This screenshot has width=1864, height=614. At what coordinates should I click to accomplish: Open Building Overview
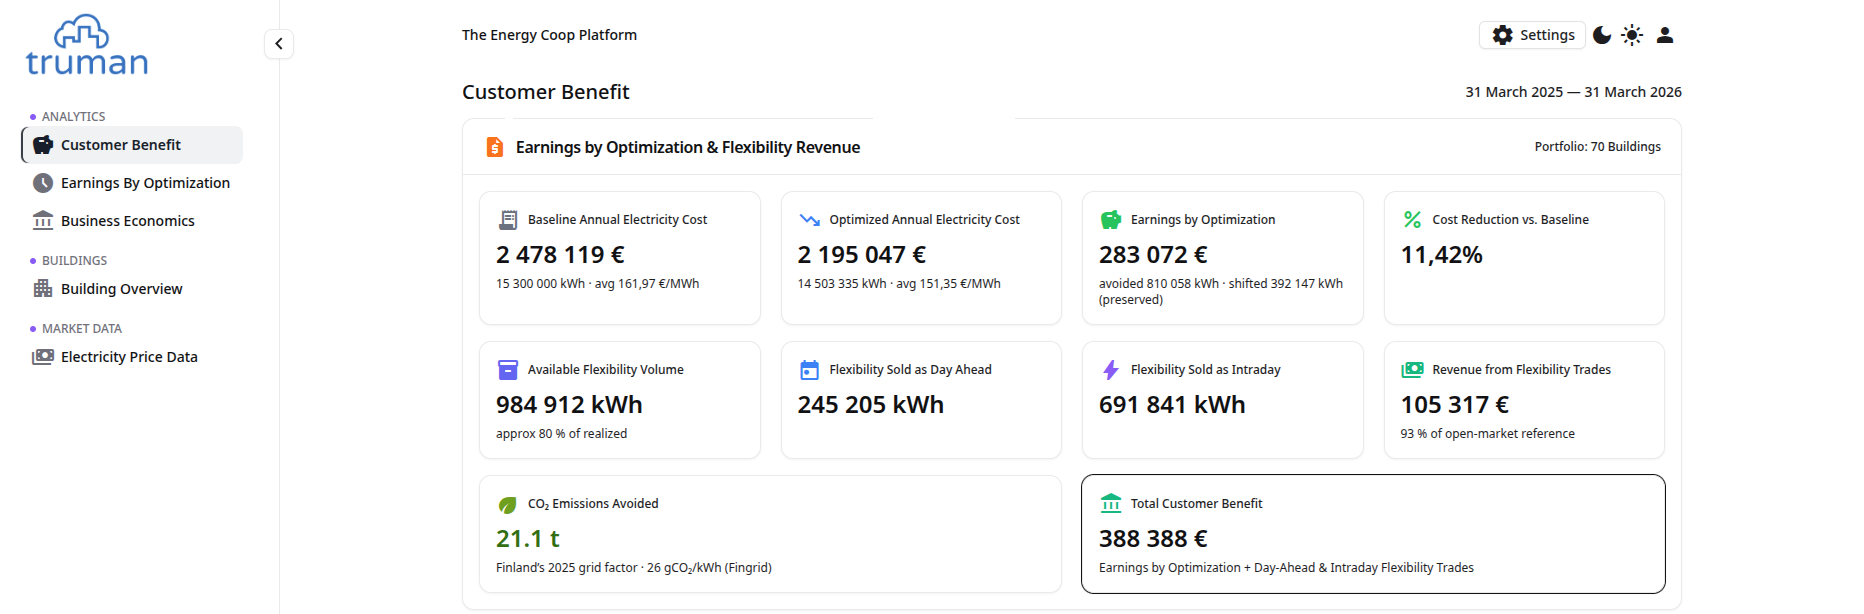(x=132, y=289)
